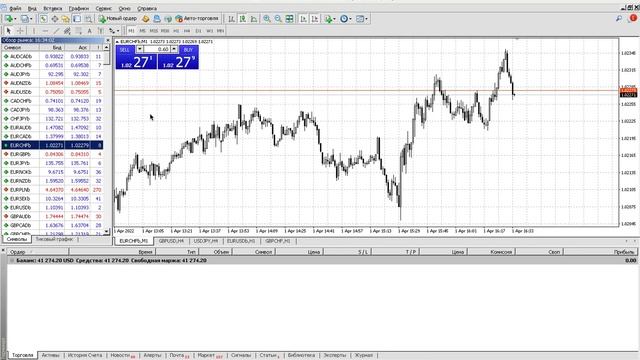Toggle chart shift icon

(x=315, y=19)
